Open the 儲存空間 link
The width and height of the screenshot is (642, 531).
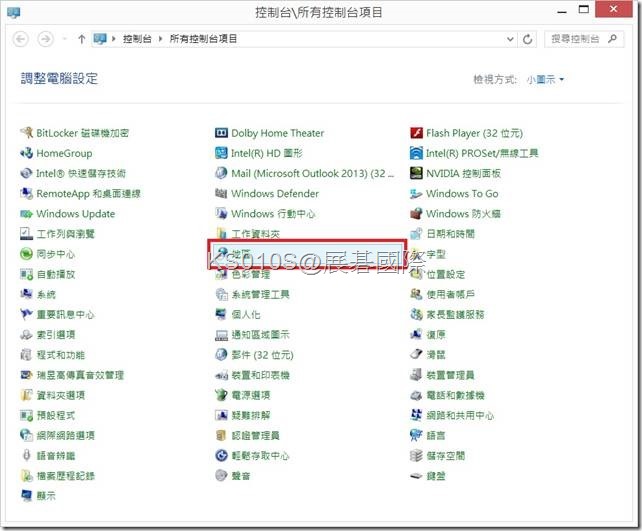(x=445, y=455)
